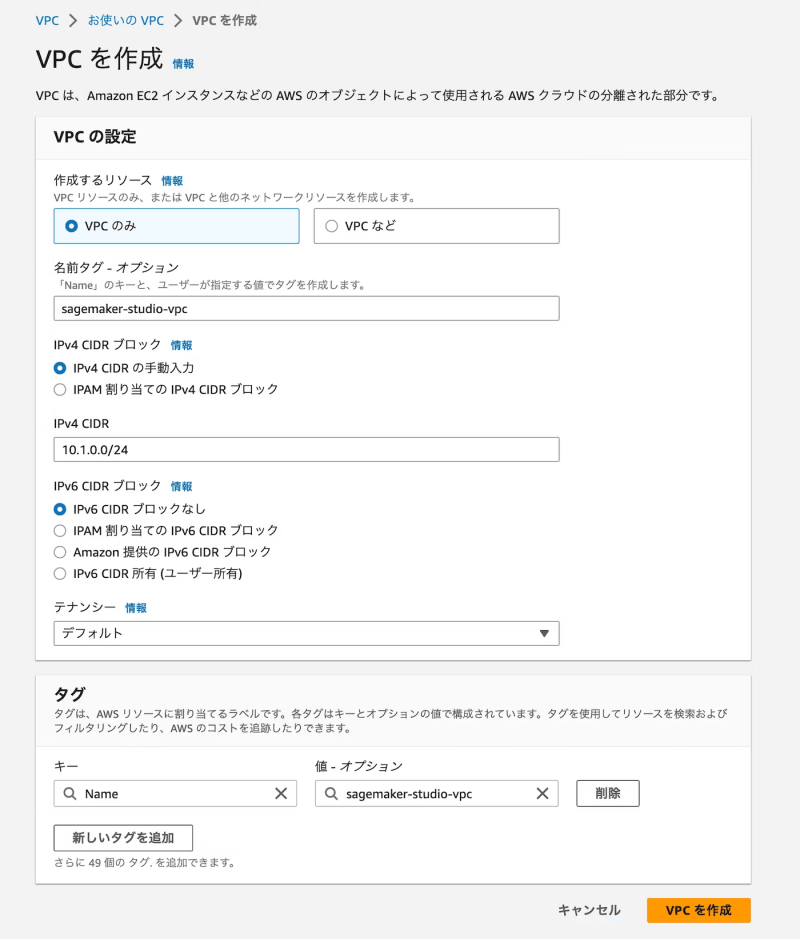Open 情報 link beside 作成するリソース
This screenshot has width=800, height=939.
(x=172, y=181)
